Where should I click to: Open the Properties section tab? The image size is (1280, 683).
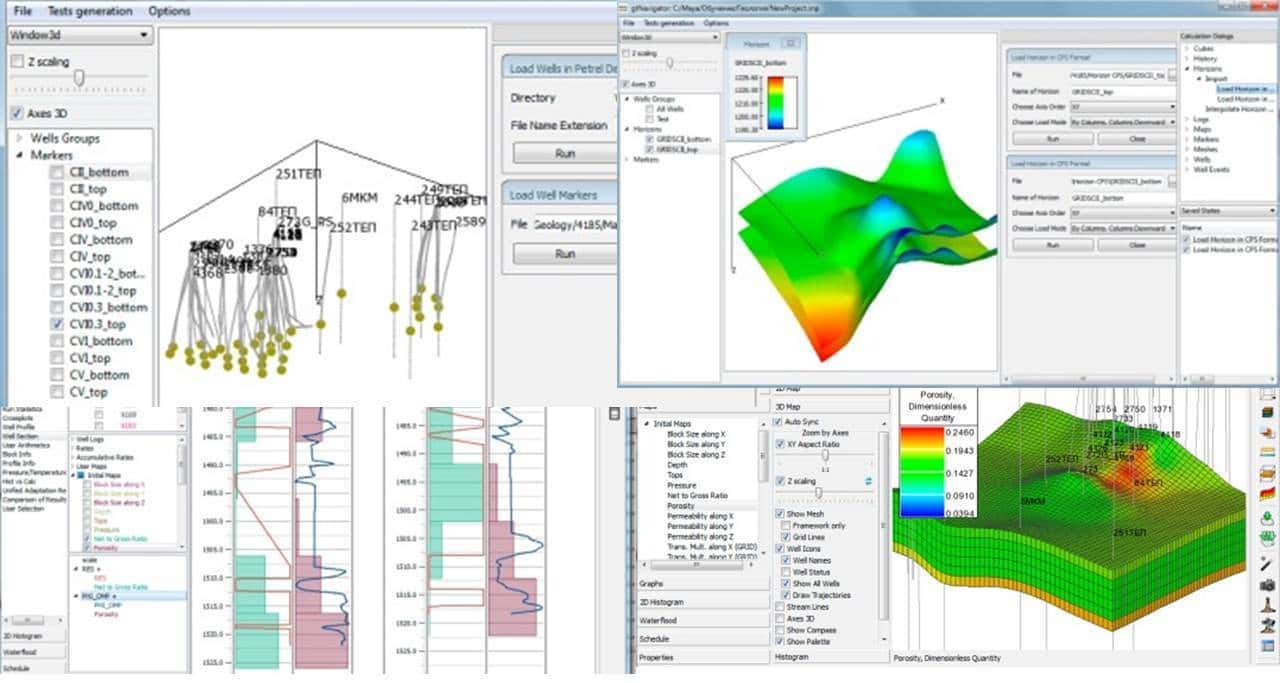pos(703,658)
